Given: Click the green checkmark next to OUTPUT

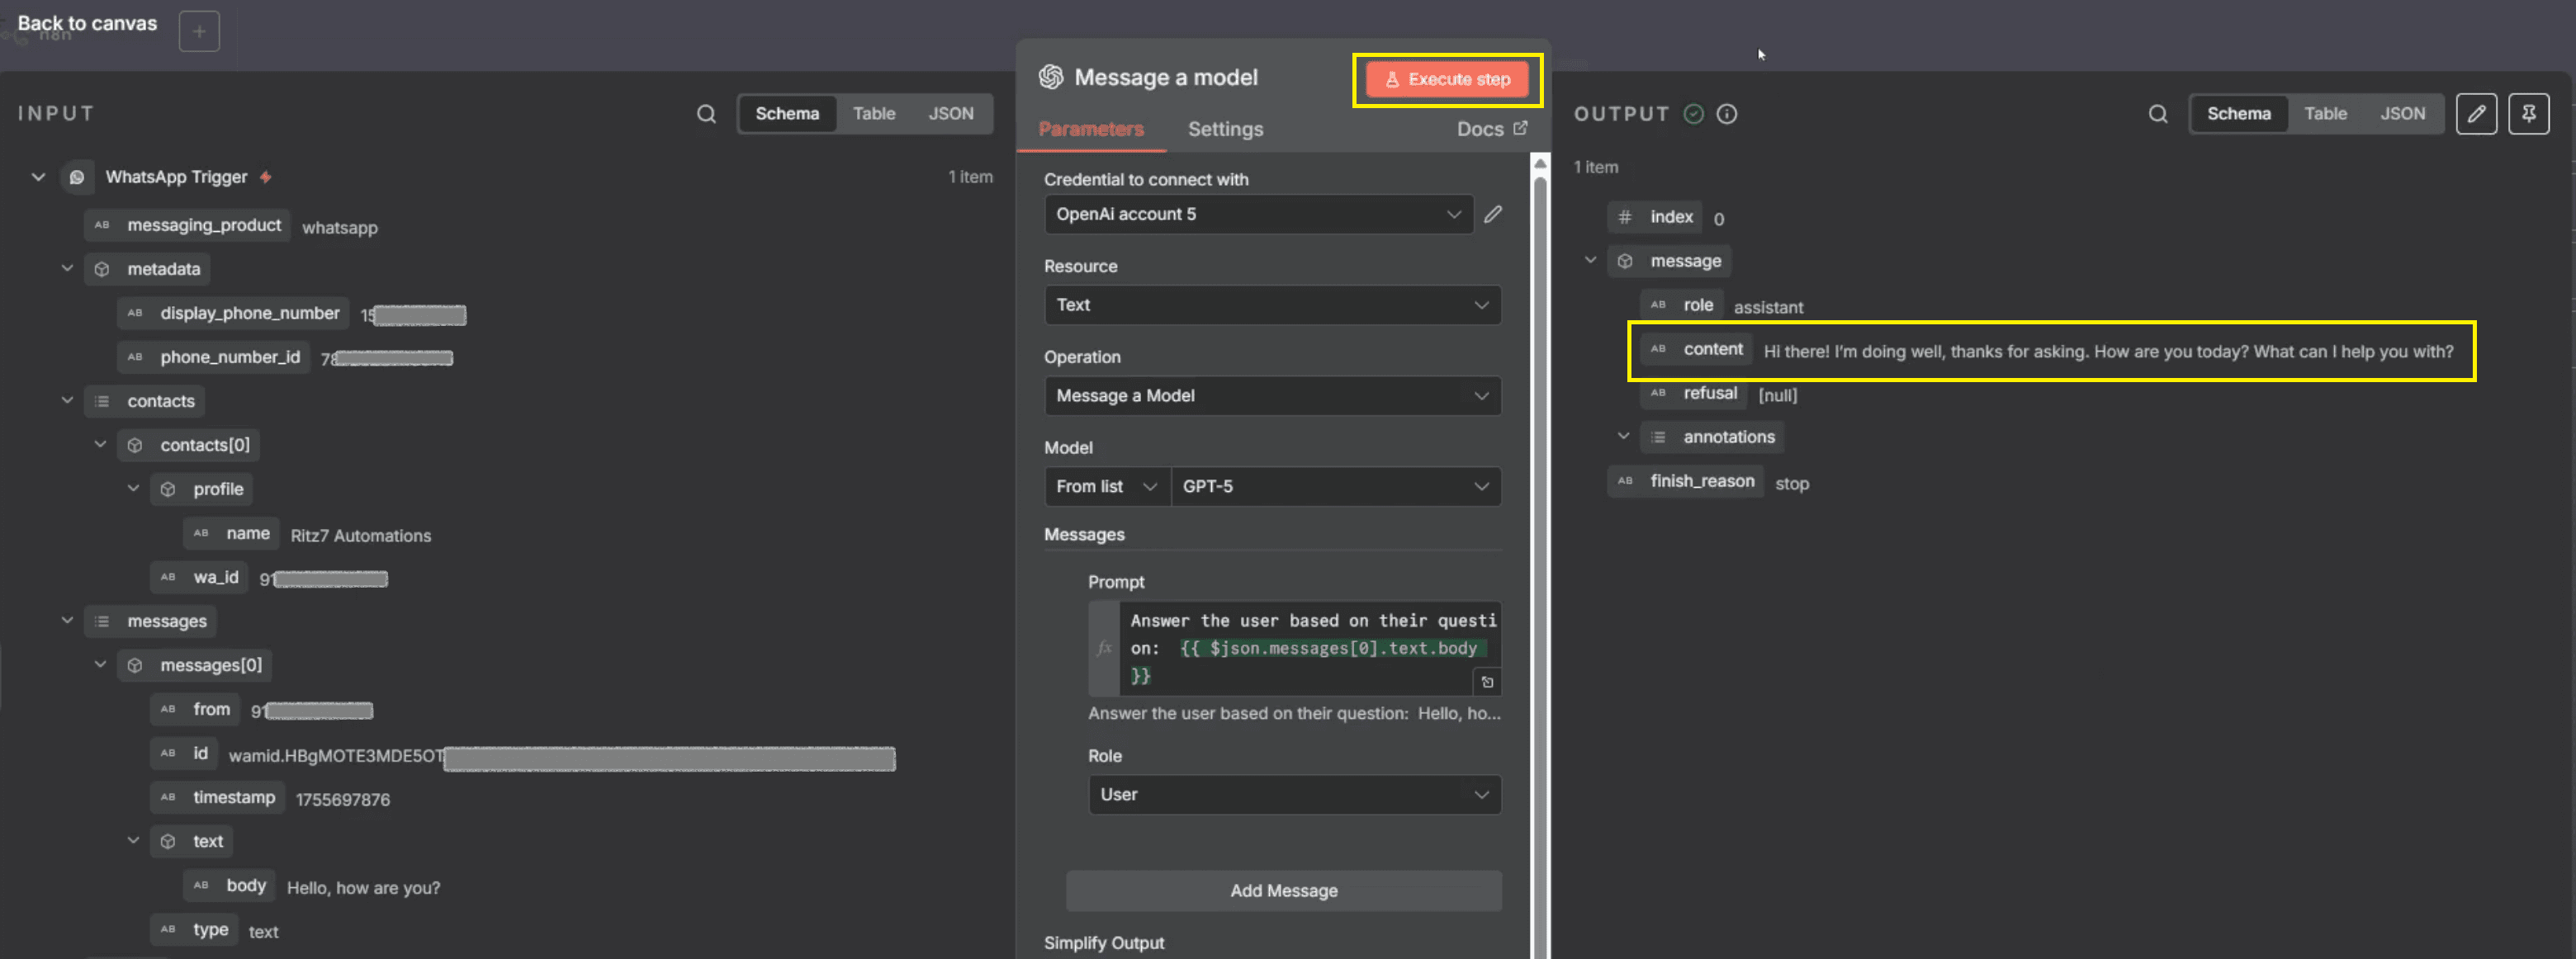Looking at the screenshot, I should tap(1693, 113).
